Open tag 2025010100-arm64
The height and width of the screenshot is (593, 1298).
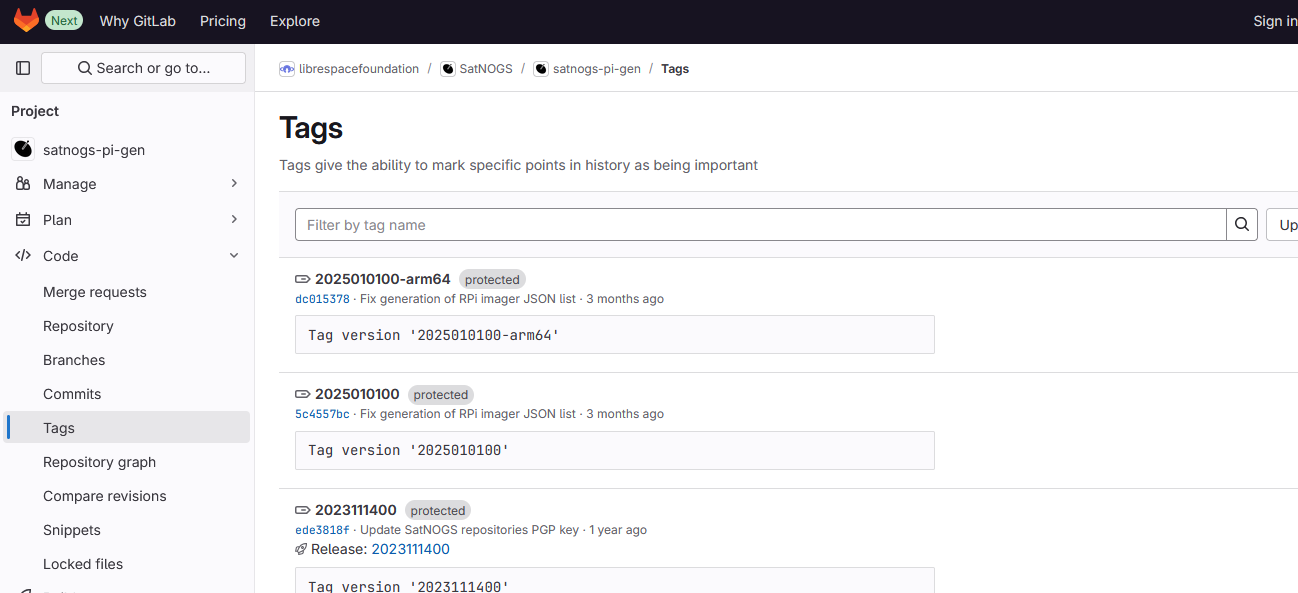(383, 279)
